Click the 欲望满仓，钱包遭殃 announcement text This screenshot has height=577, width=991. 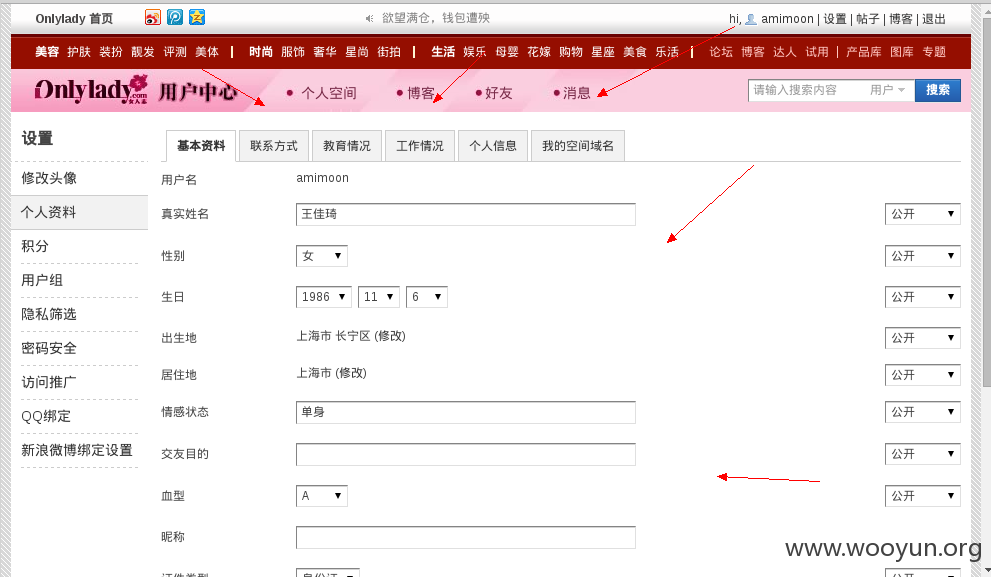pos(436,18)
